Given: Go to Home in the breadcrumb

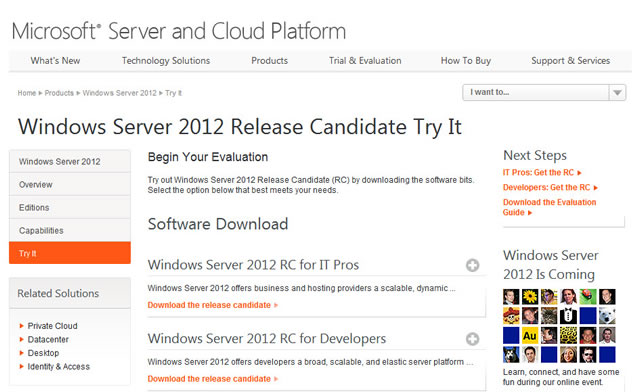Looking at the screenshot, I should pos(27,93).
